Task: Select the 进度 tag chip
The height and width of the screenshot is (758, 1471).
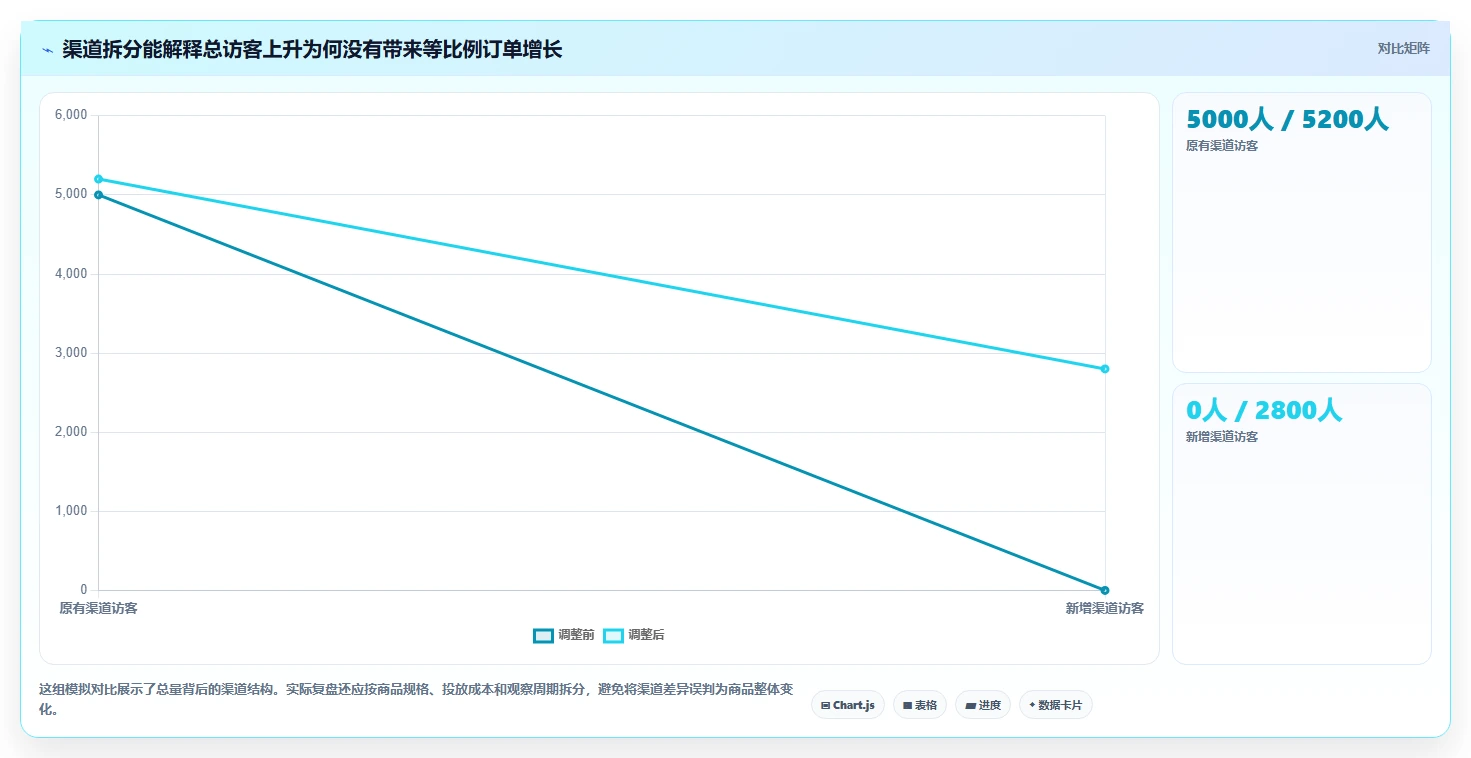Action: coord(983,705)
